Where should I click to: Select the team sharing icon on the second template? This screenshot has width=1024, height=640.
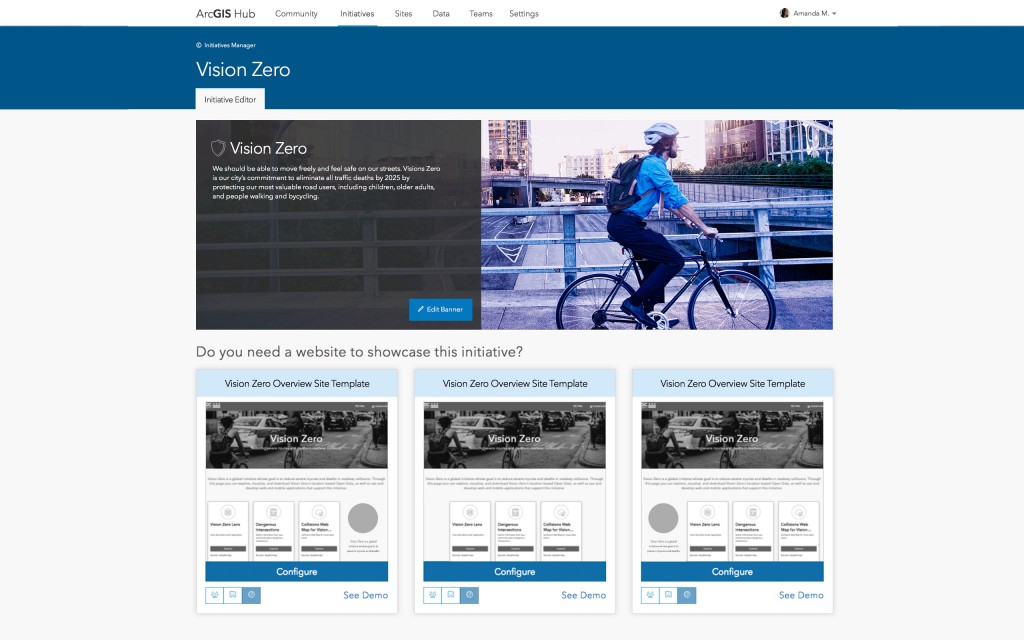(x=432, y=594)
